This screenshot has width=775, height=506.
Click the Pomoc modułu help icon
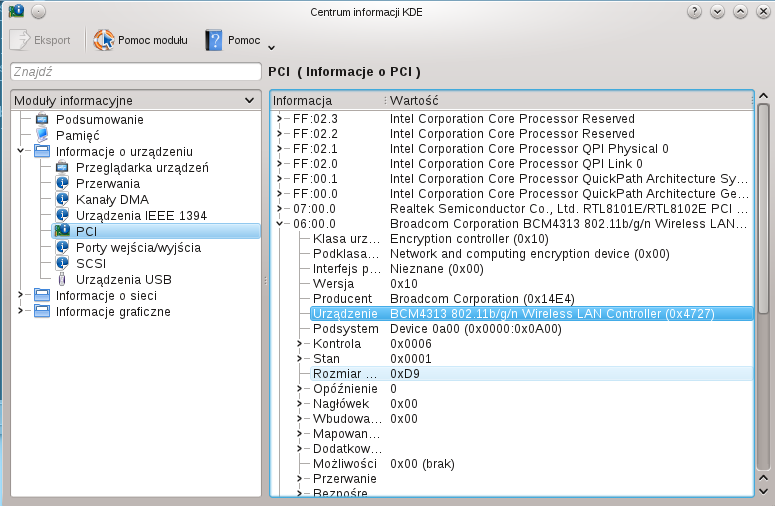coord(104,40)
